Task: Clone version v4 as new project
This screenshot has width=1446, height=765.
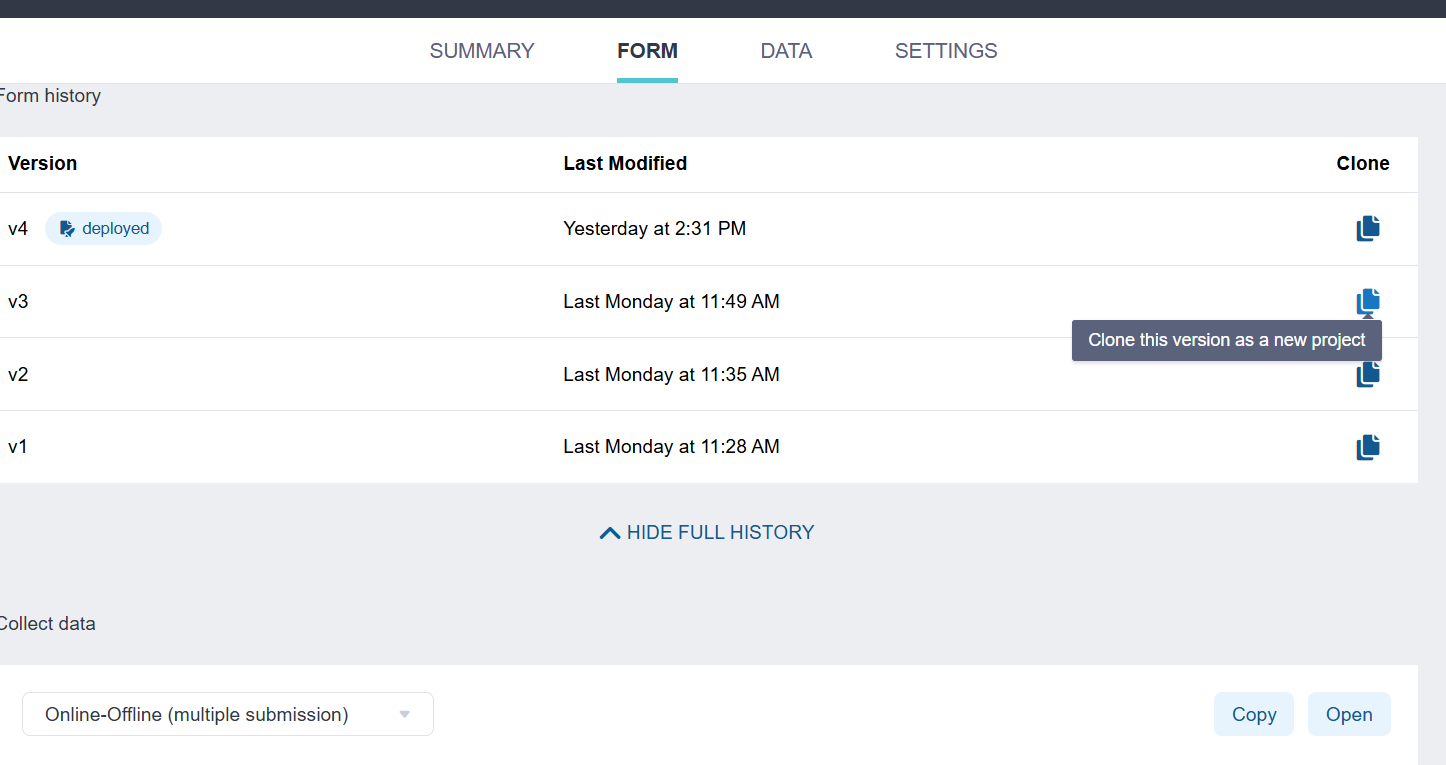Action: [1367, 229]
